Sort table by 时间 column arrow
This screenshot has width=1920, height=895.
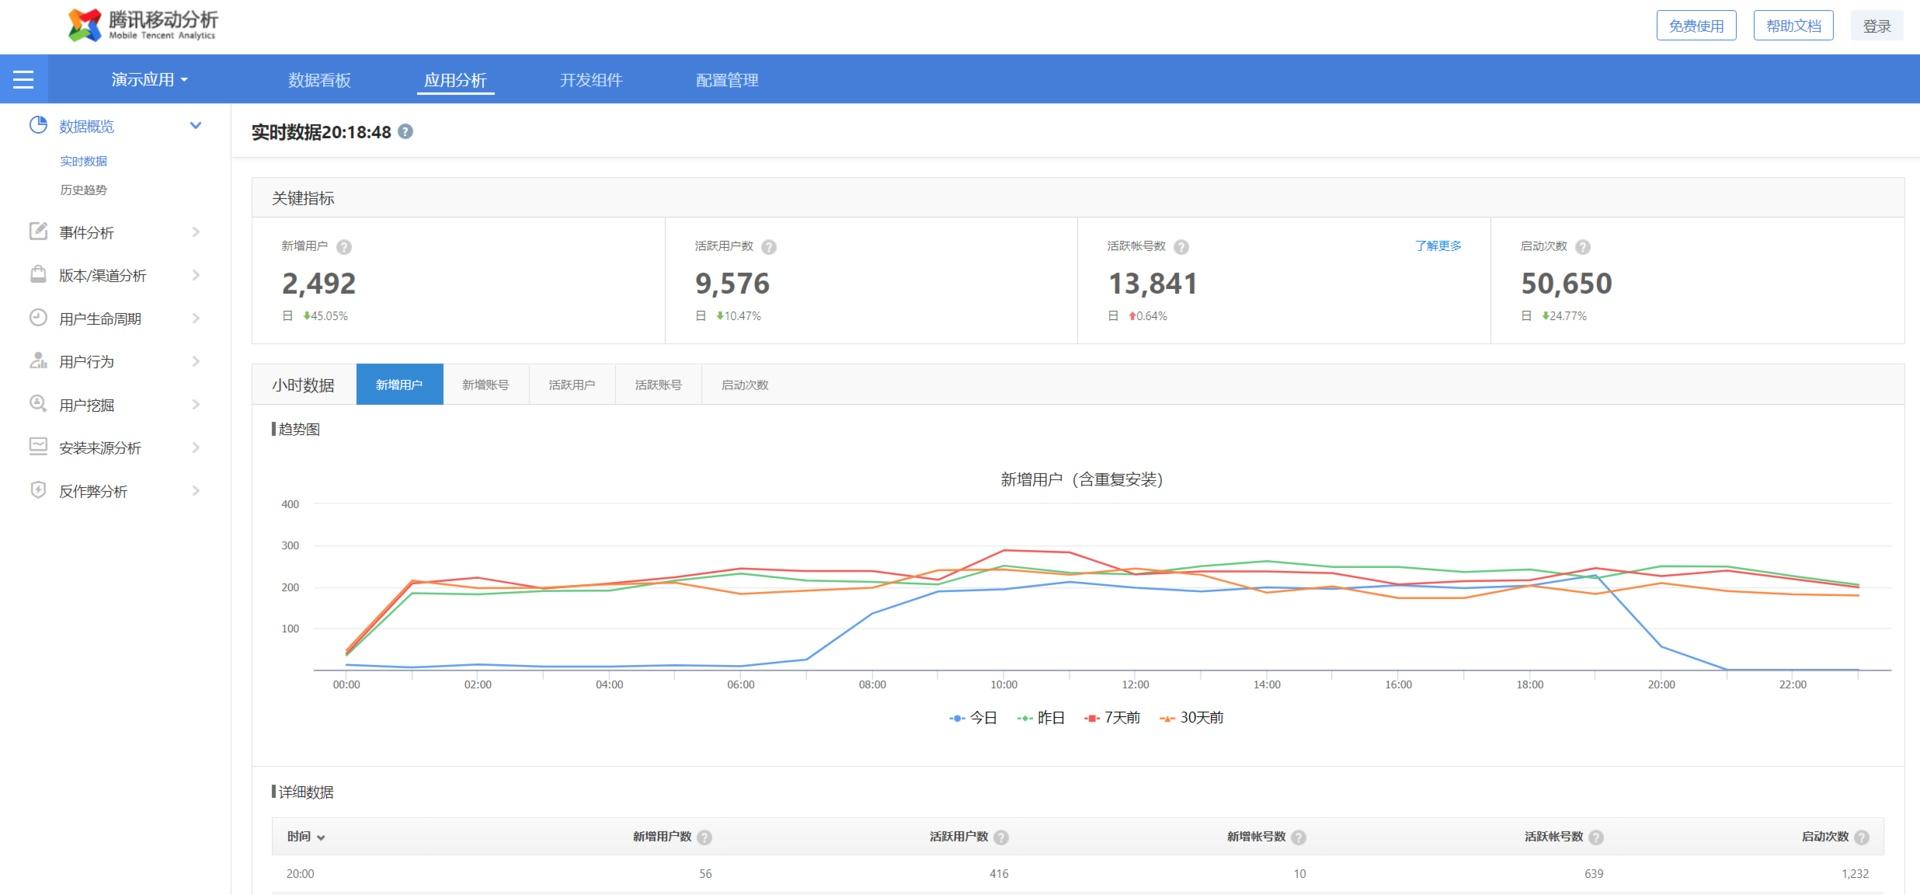(x=321, y=838)
